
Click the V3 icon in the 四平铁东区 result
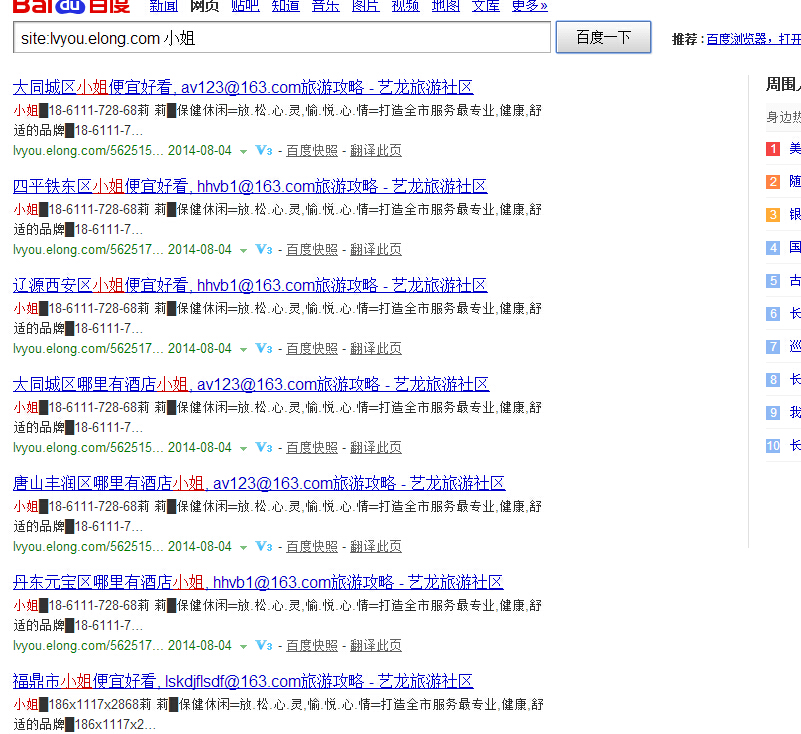pos(264,250)
